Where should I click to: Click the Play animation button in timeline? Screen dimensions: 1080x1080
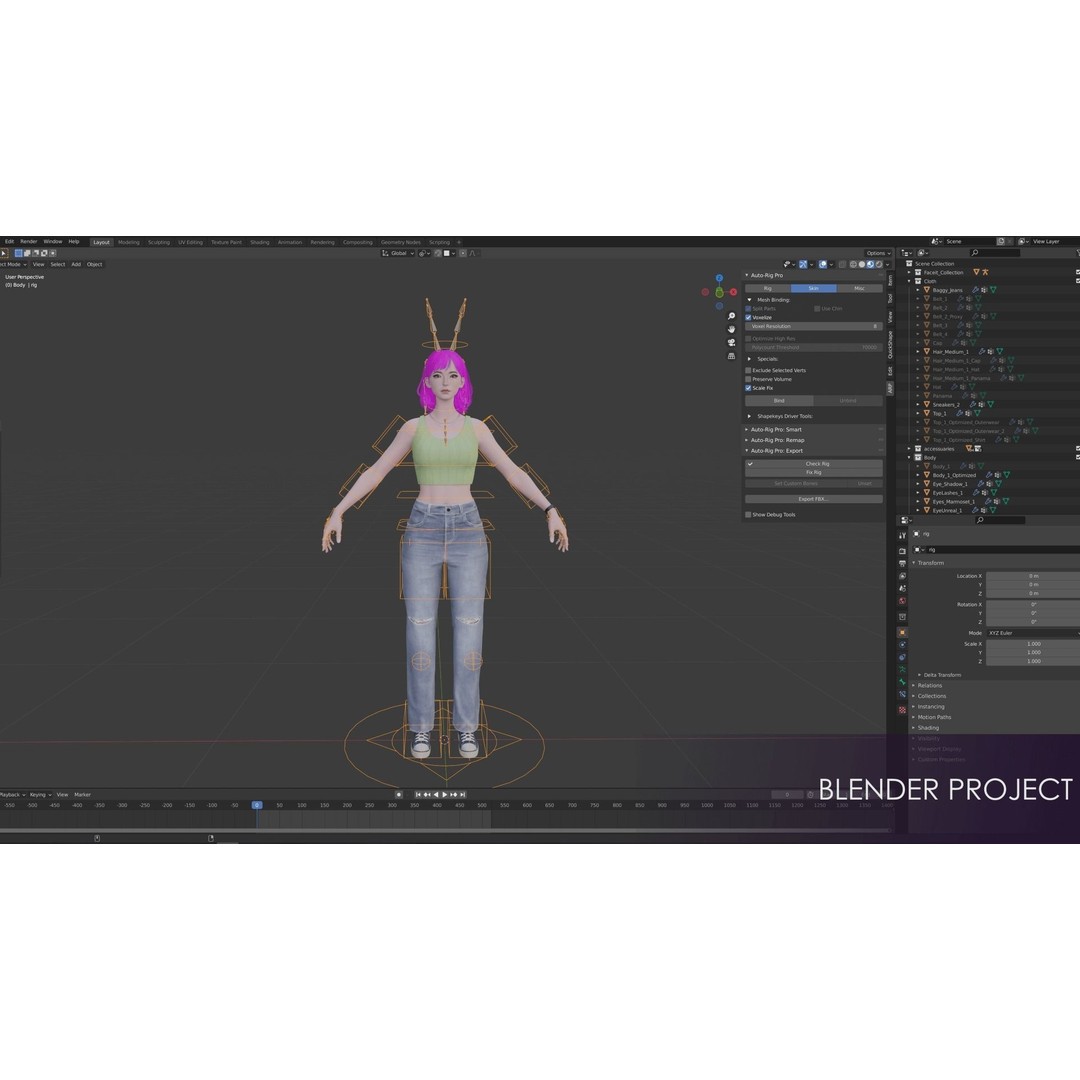point(445,795)
